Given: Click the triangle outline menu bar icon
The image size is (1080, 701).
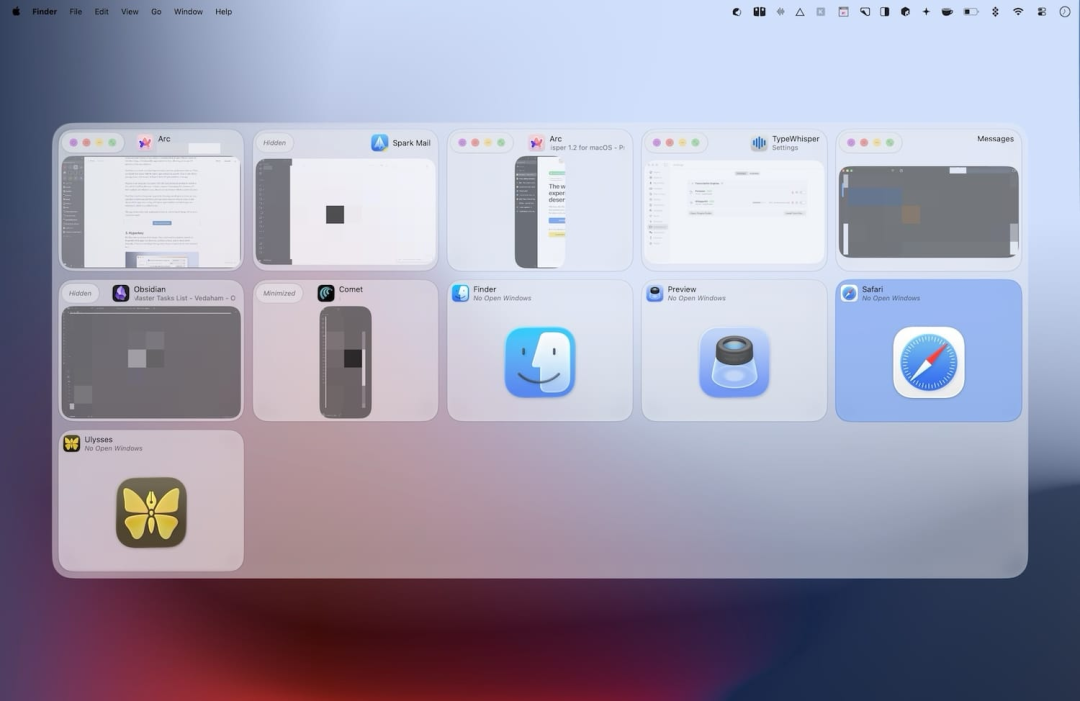Looking at the screenshot, I should tap(800, 12).
